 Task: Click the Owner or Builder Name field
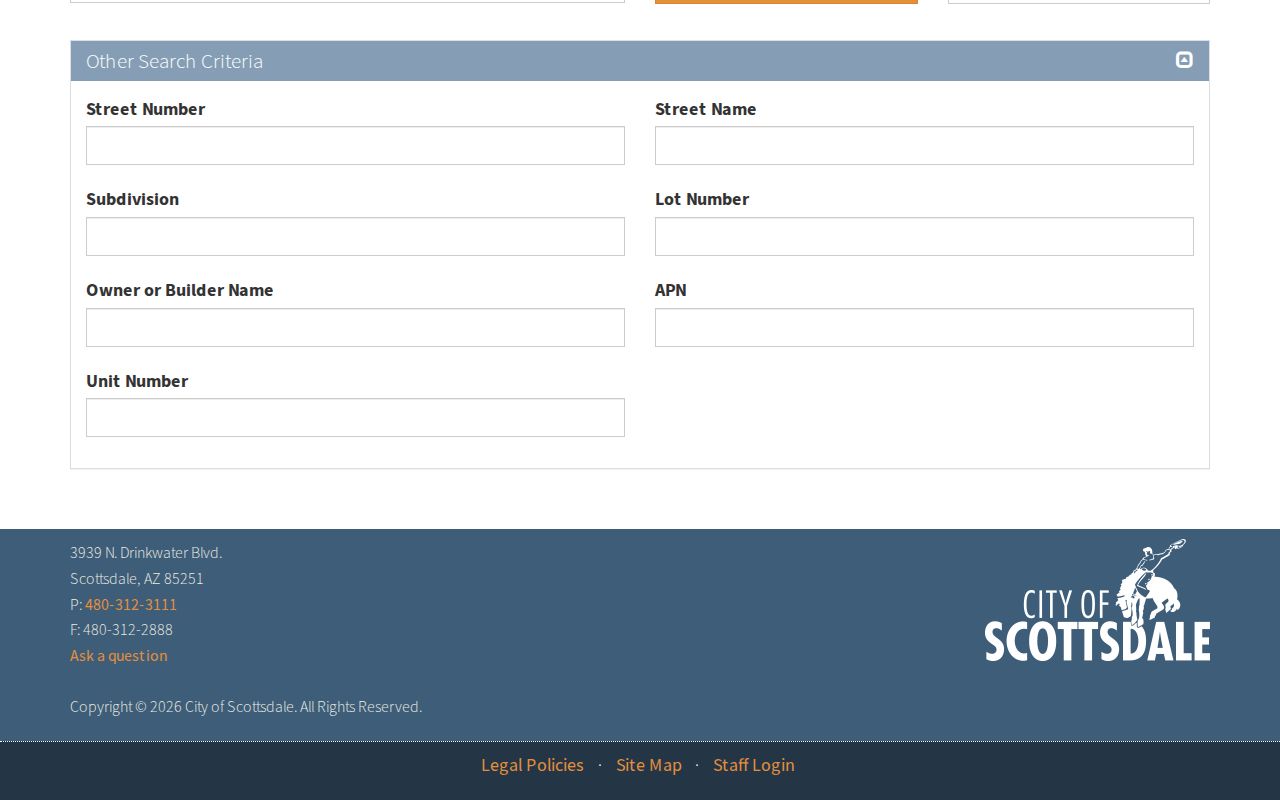tap(355, 328)
